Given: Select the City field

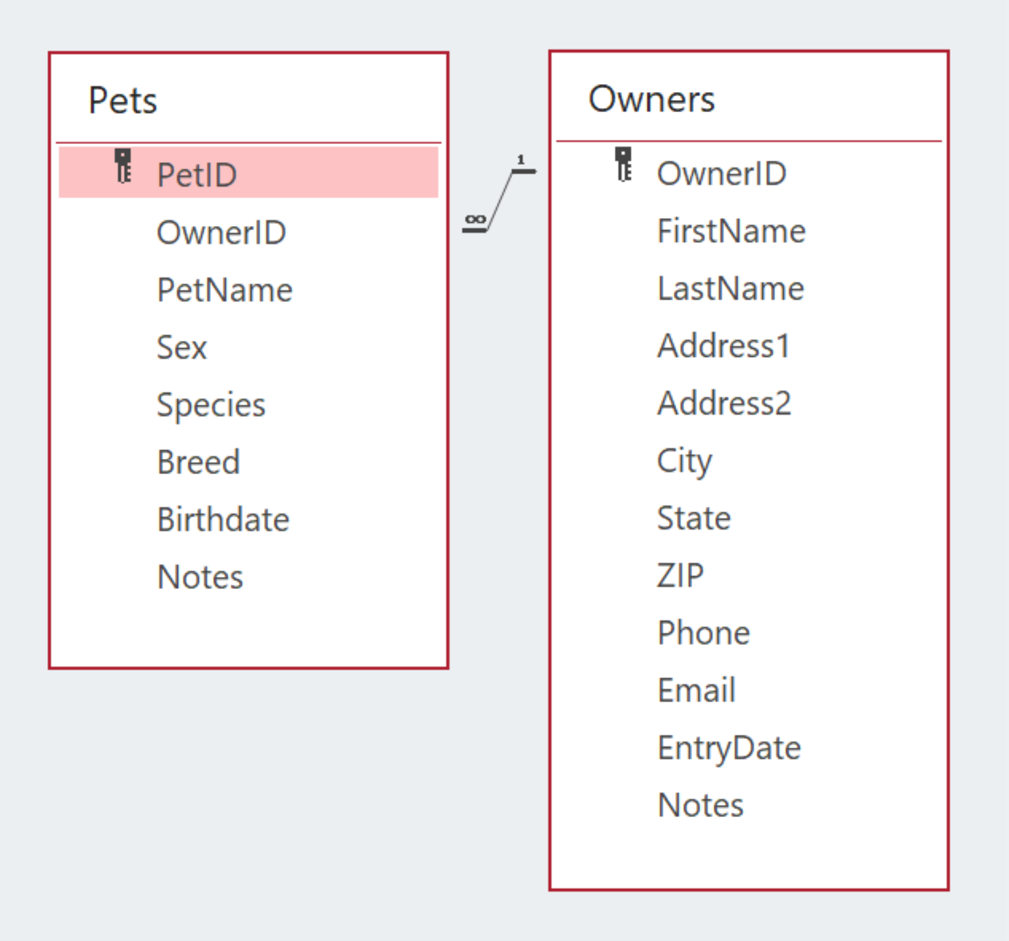Looking at the screenshot, I should tap(748, 460).
